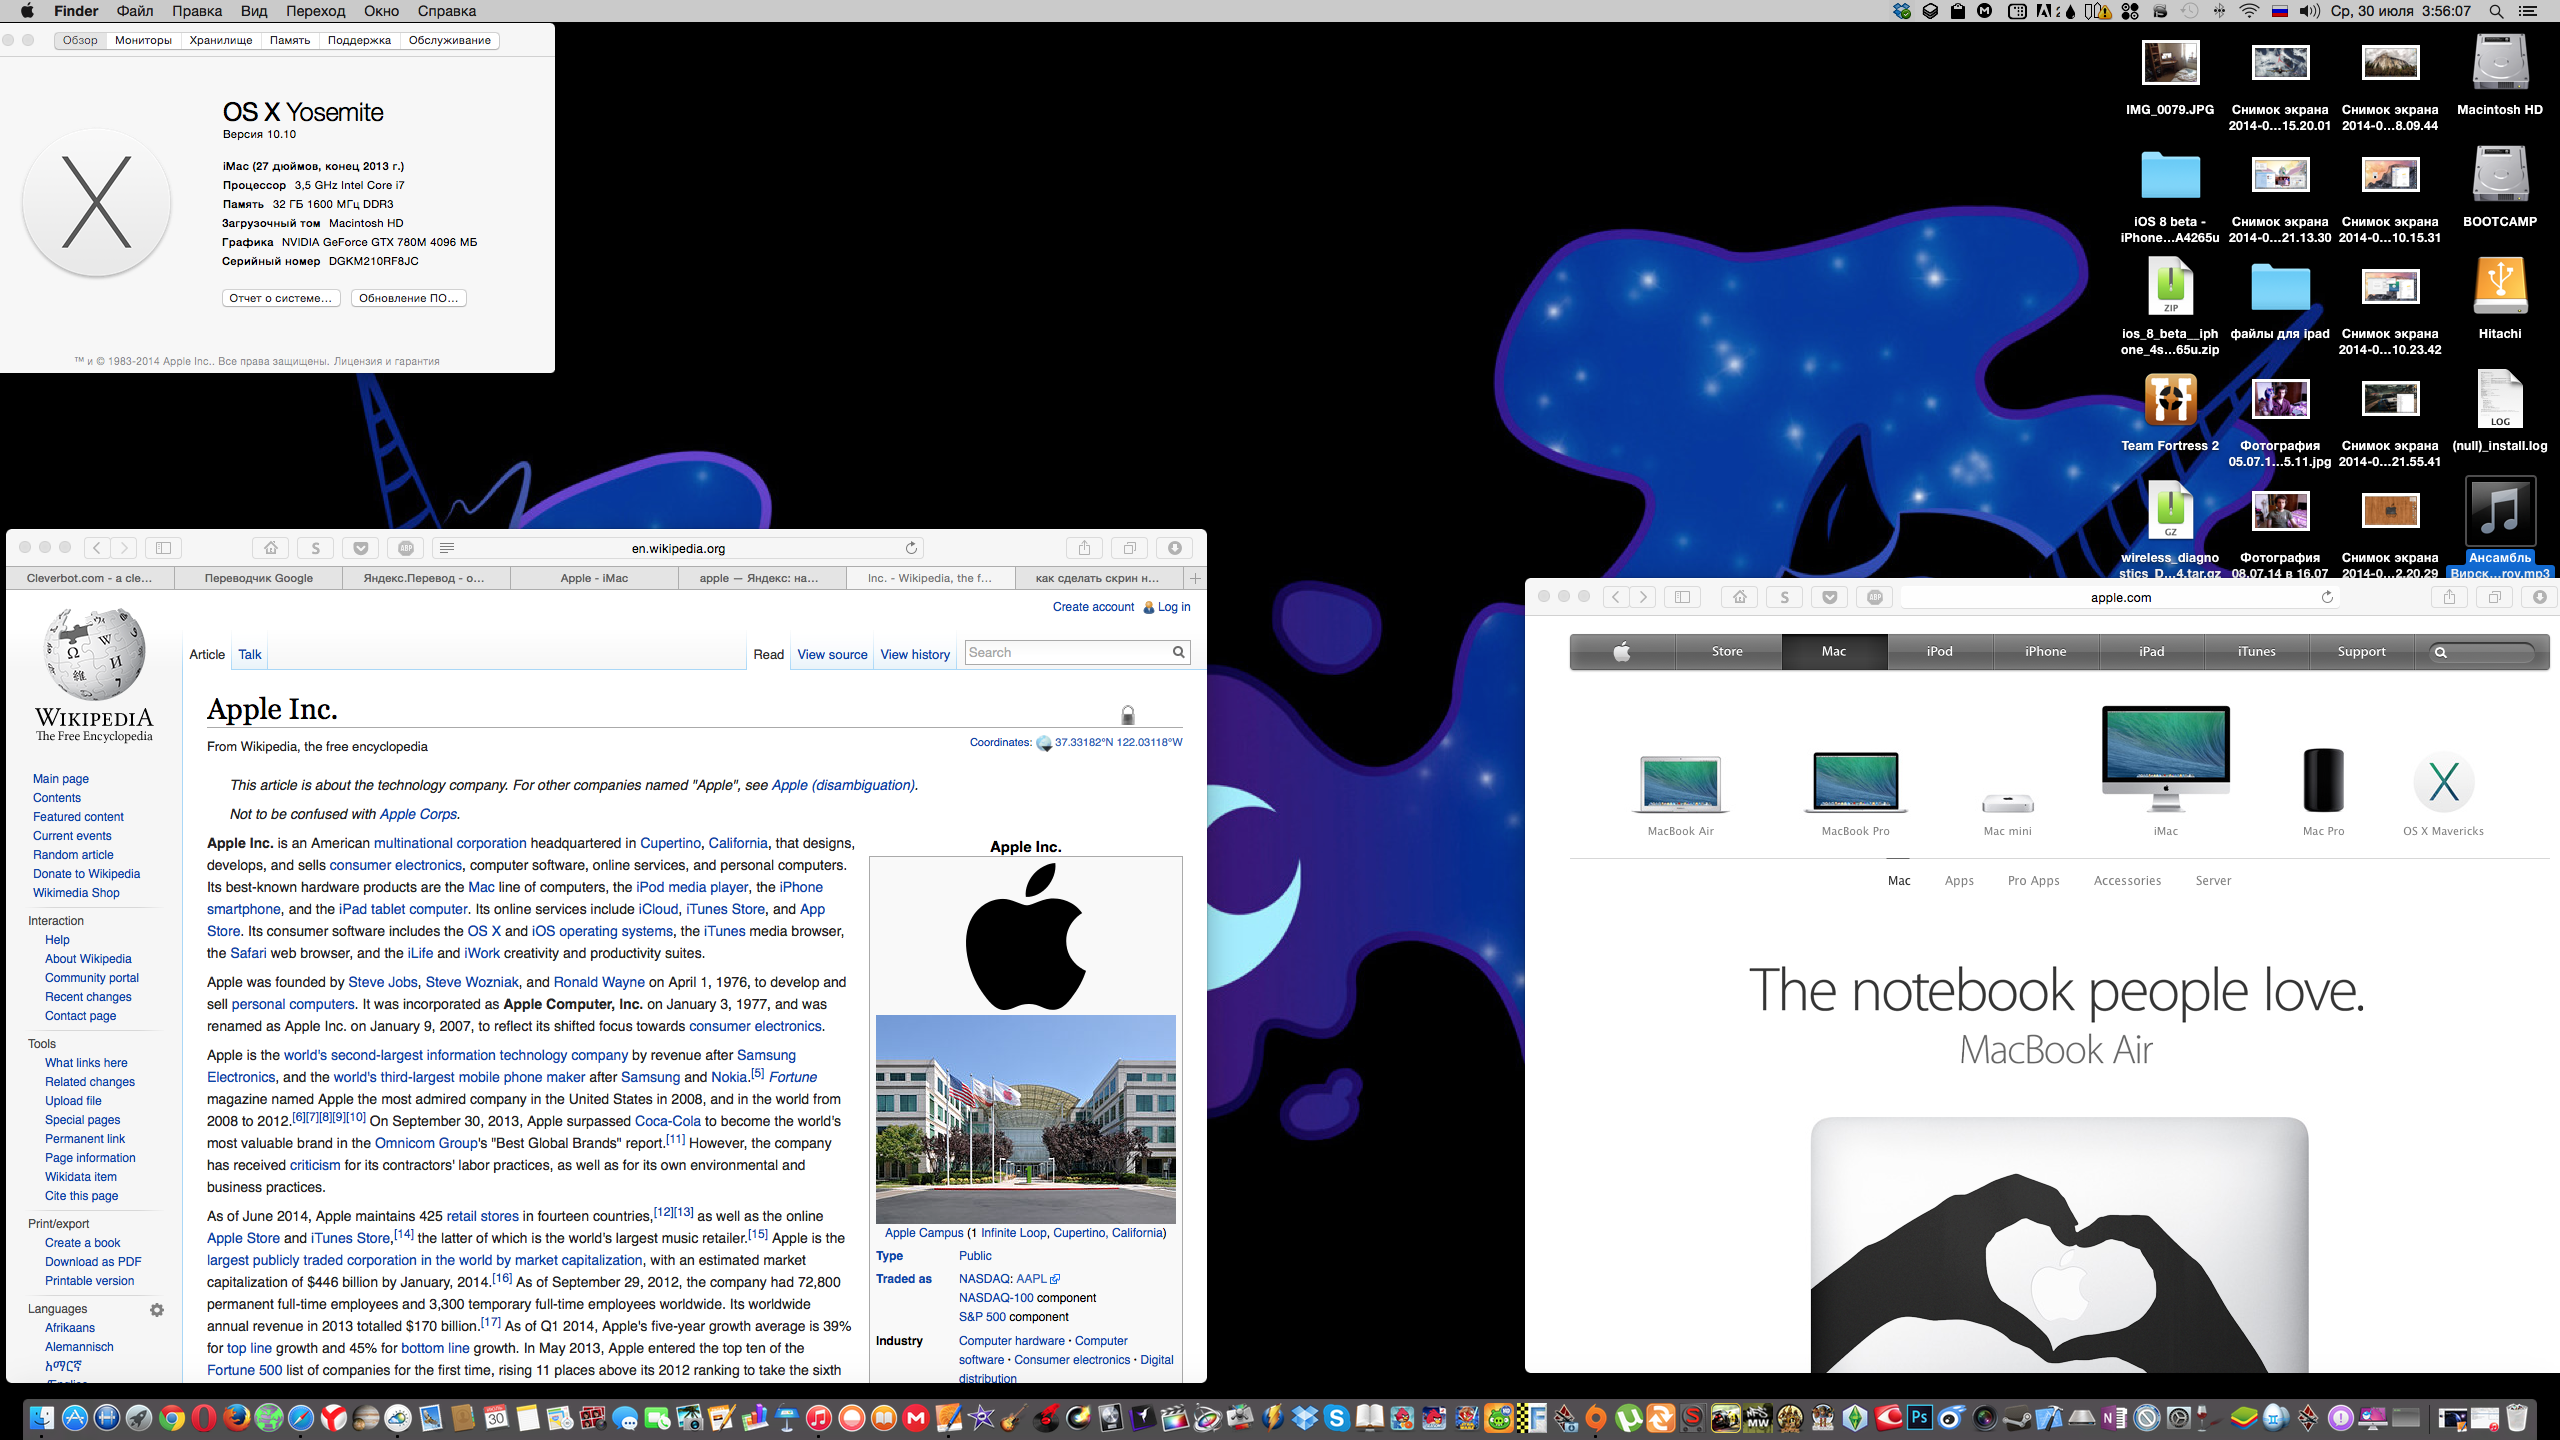Image resolution: width=2560 pixels, height=1440 pixels.
Task: Launch App Store from the Dock
Action: pos(75,1418)
